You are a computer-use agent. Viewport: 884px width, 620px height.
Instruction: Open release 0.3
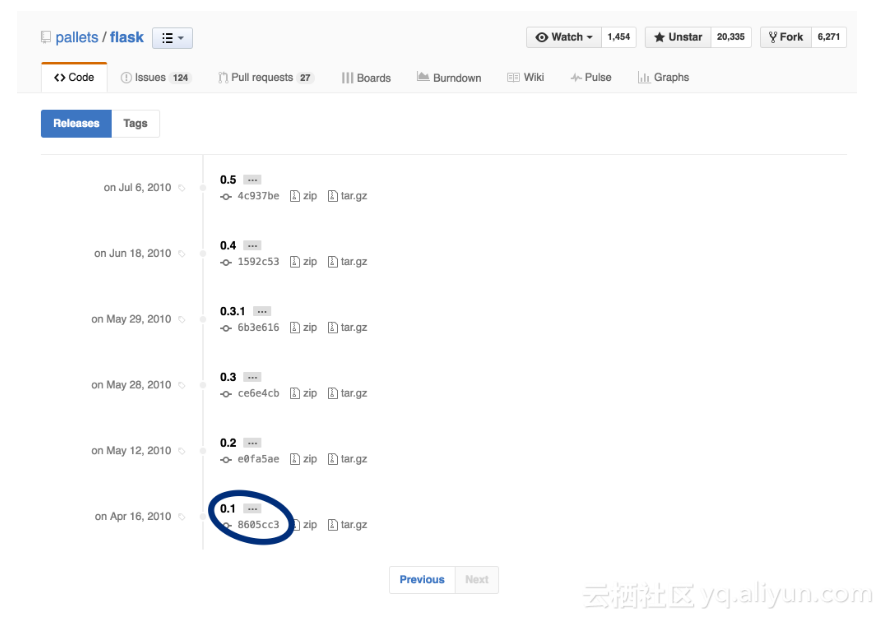click(x=228, y=377)
